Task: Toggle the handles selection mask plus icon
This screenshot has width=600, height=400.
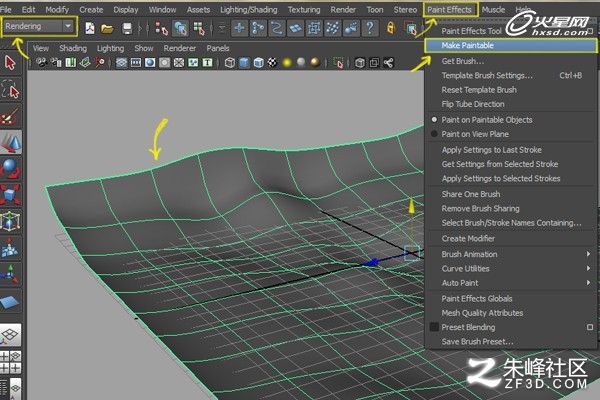Action: click(x=240, y=28)
